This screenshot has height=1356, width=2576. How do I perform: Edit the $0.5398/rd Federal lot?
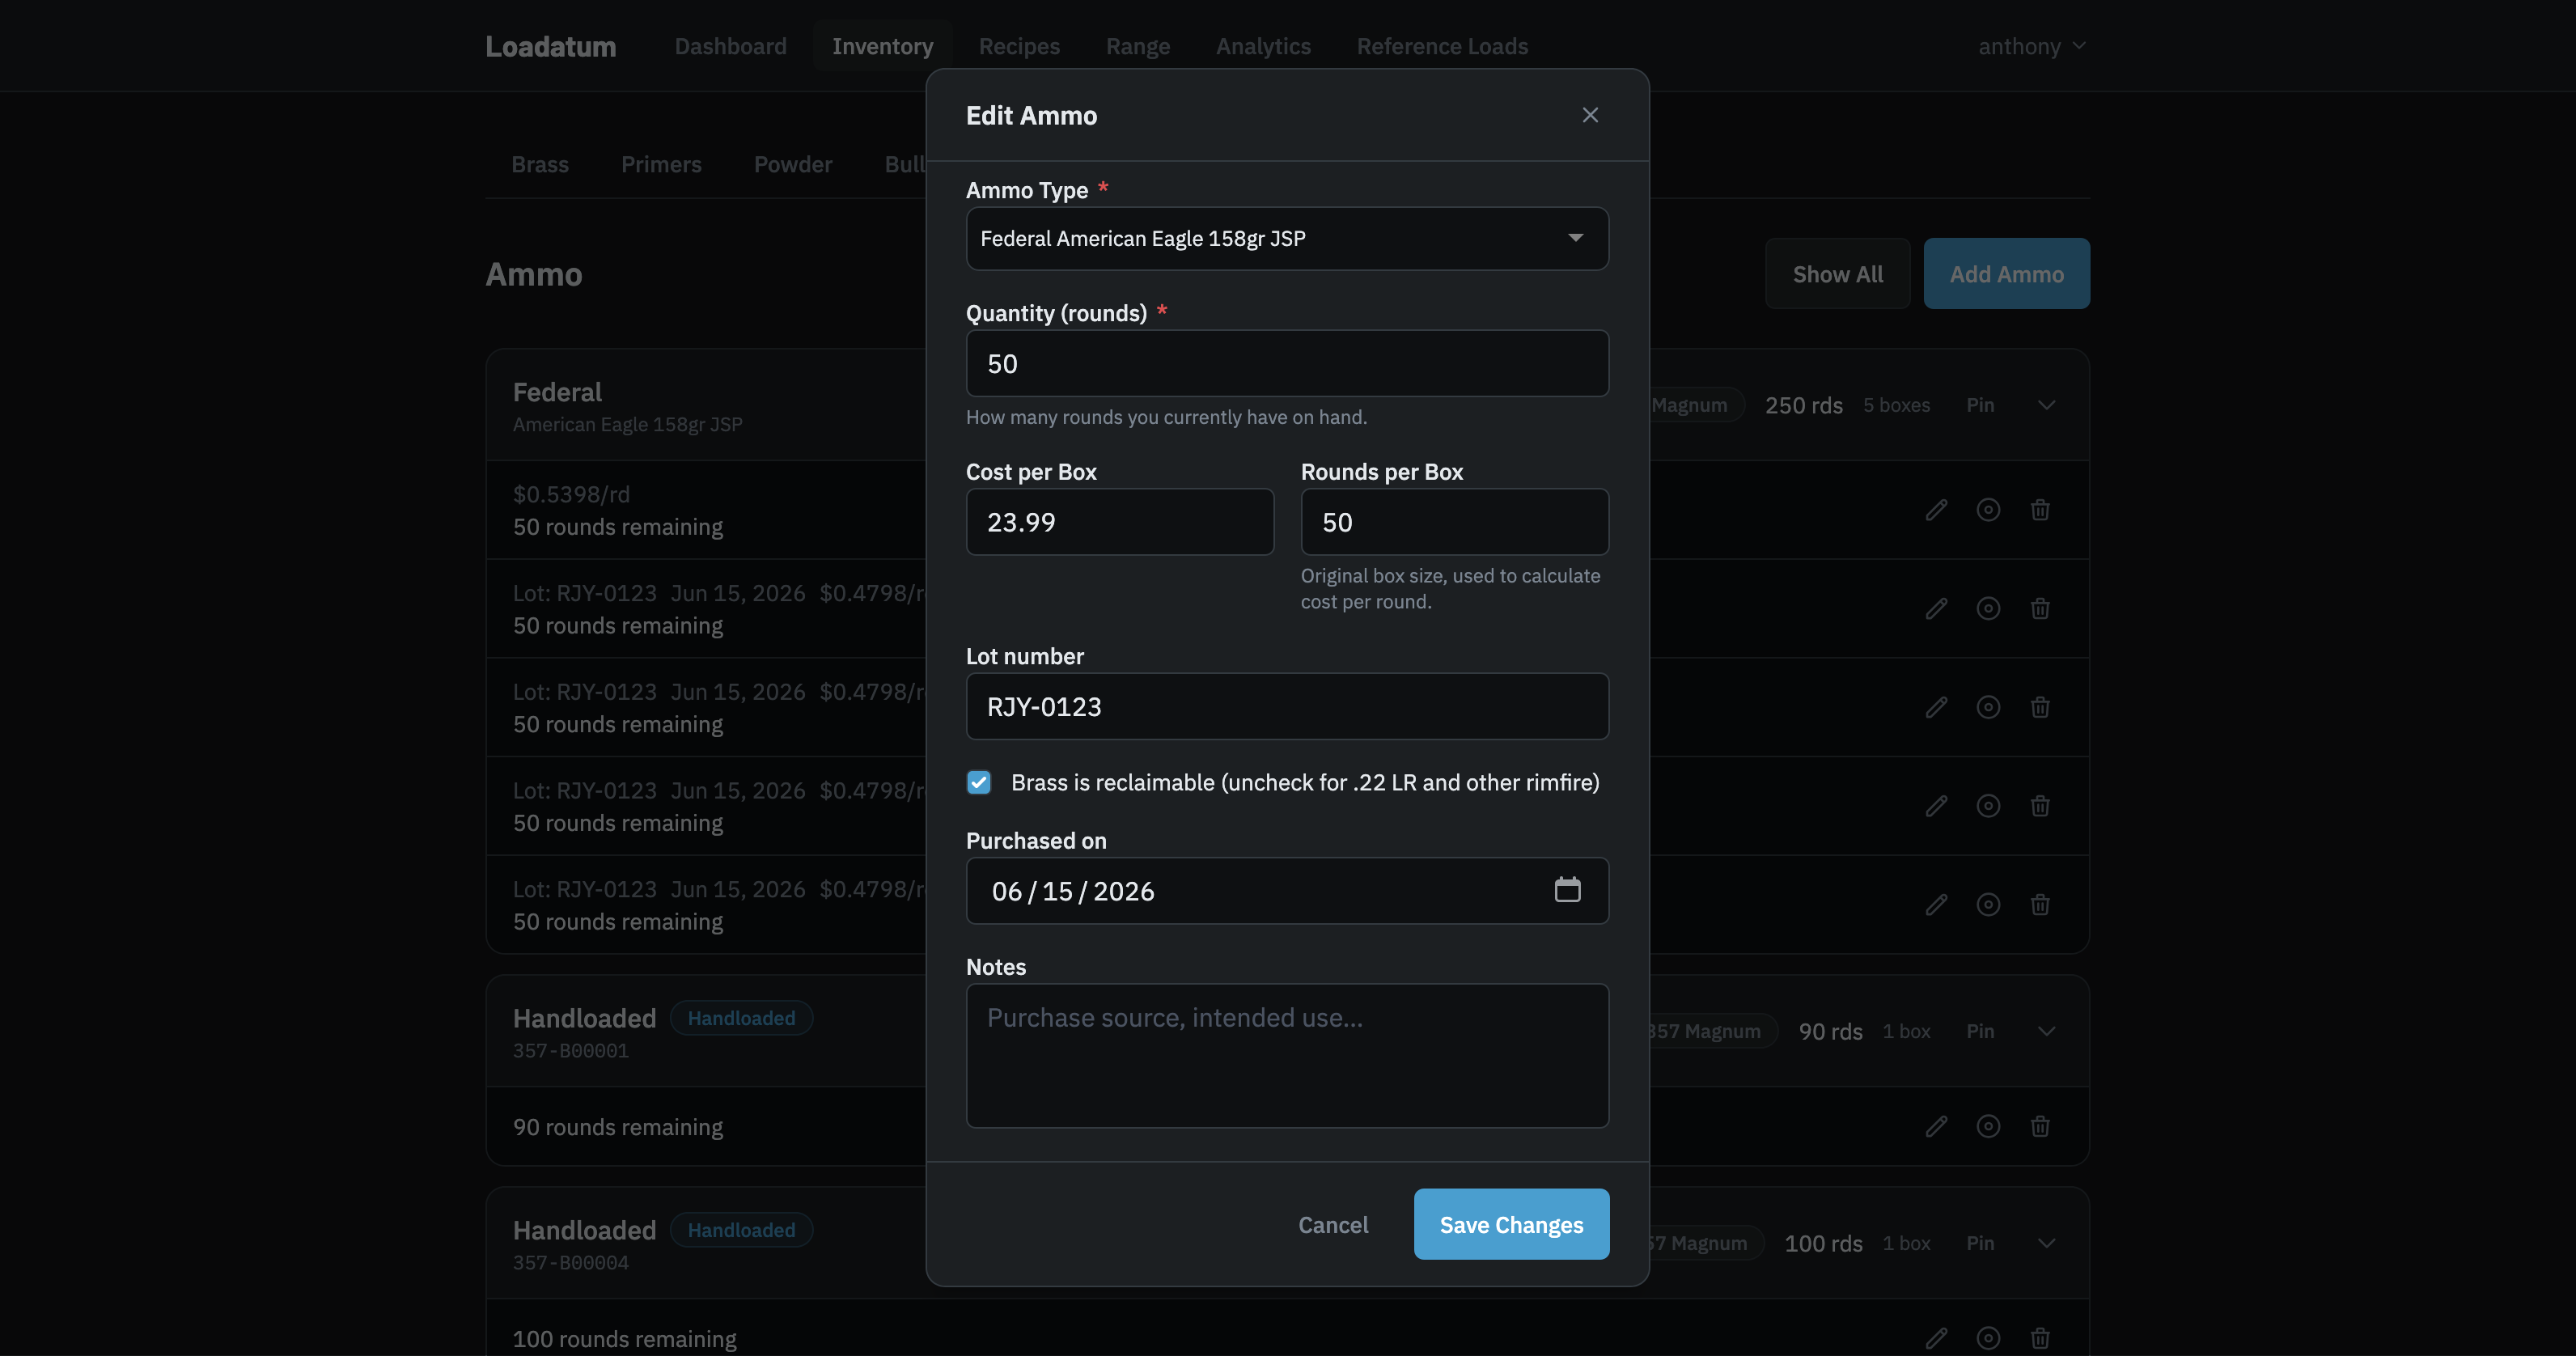point(1936,510)
